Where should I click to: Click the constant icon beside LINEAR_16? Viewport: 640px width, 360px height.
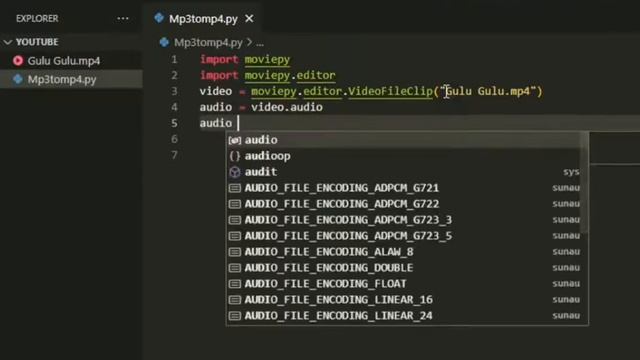[x=235, y=300]
